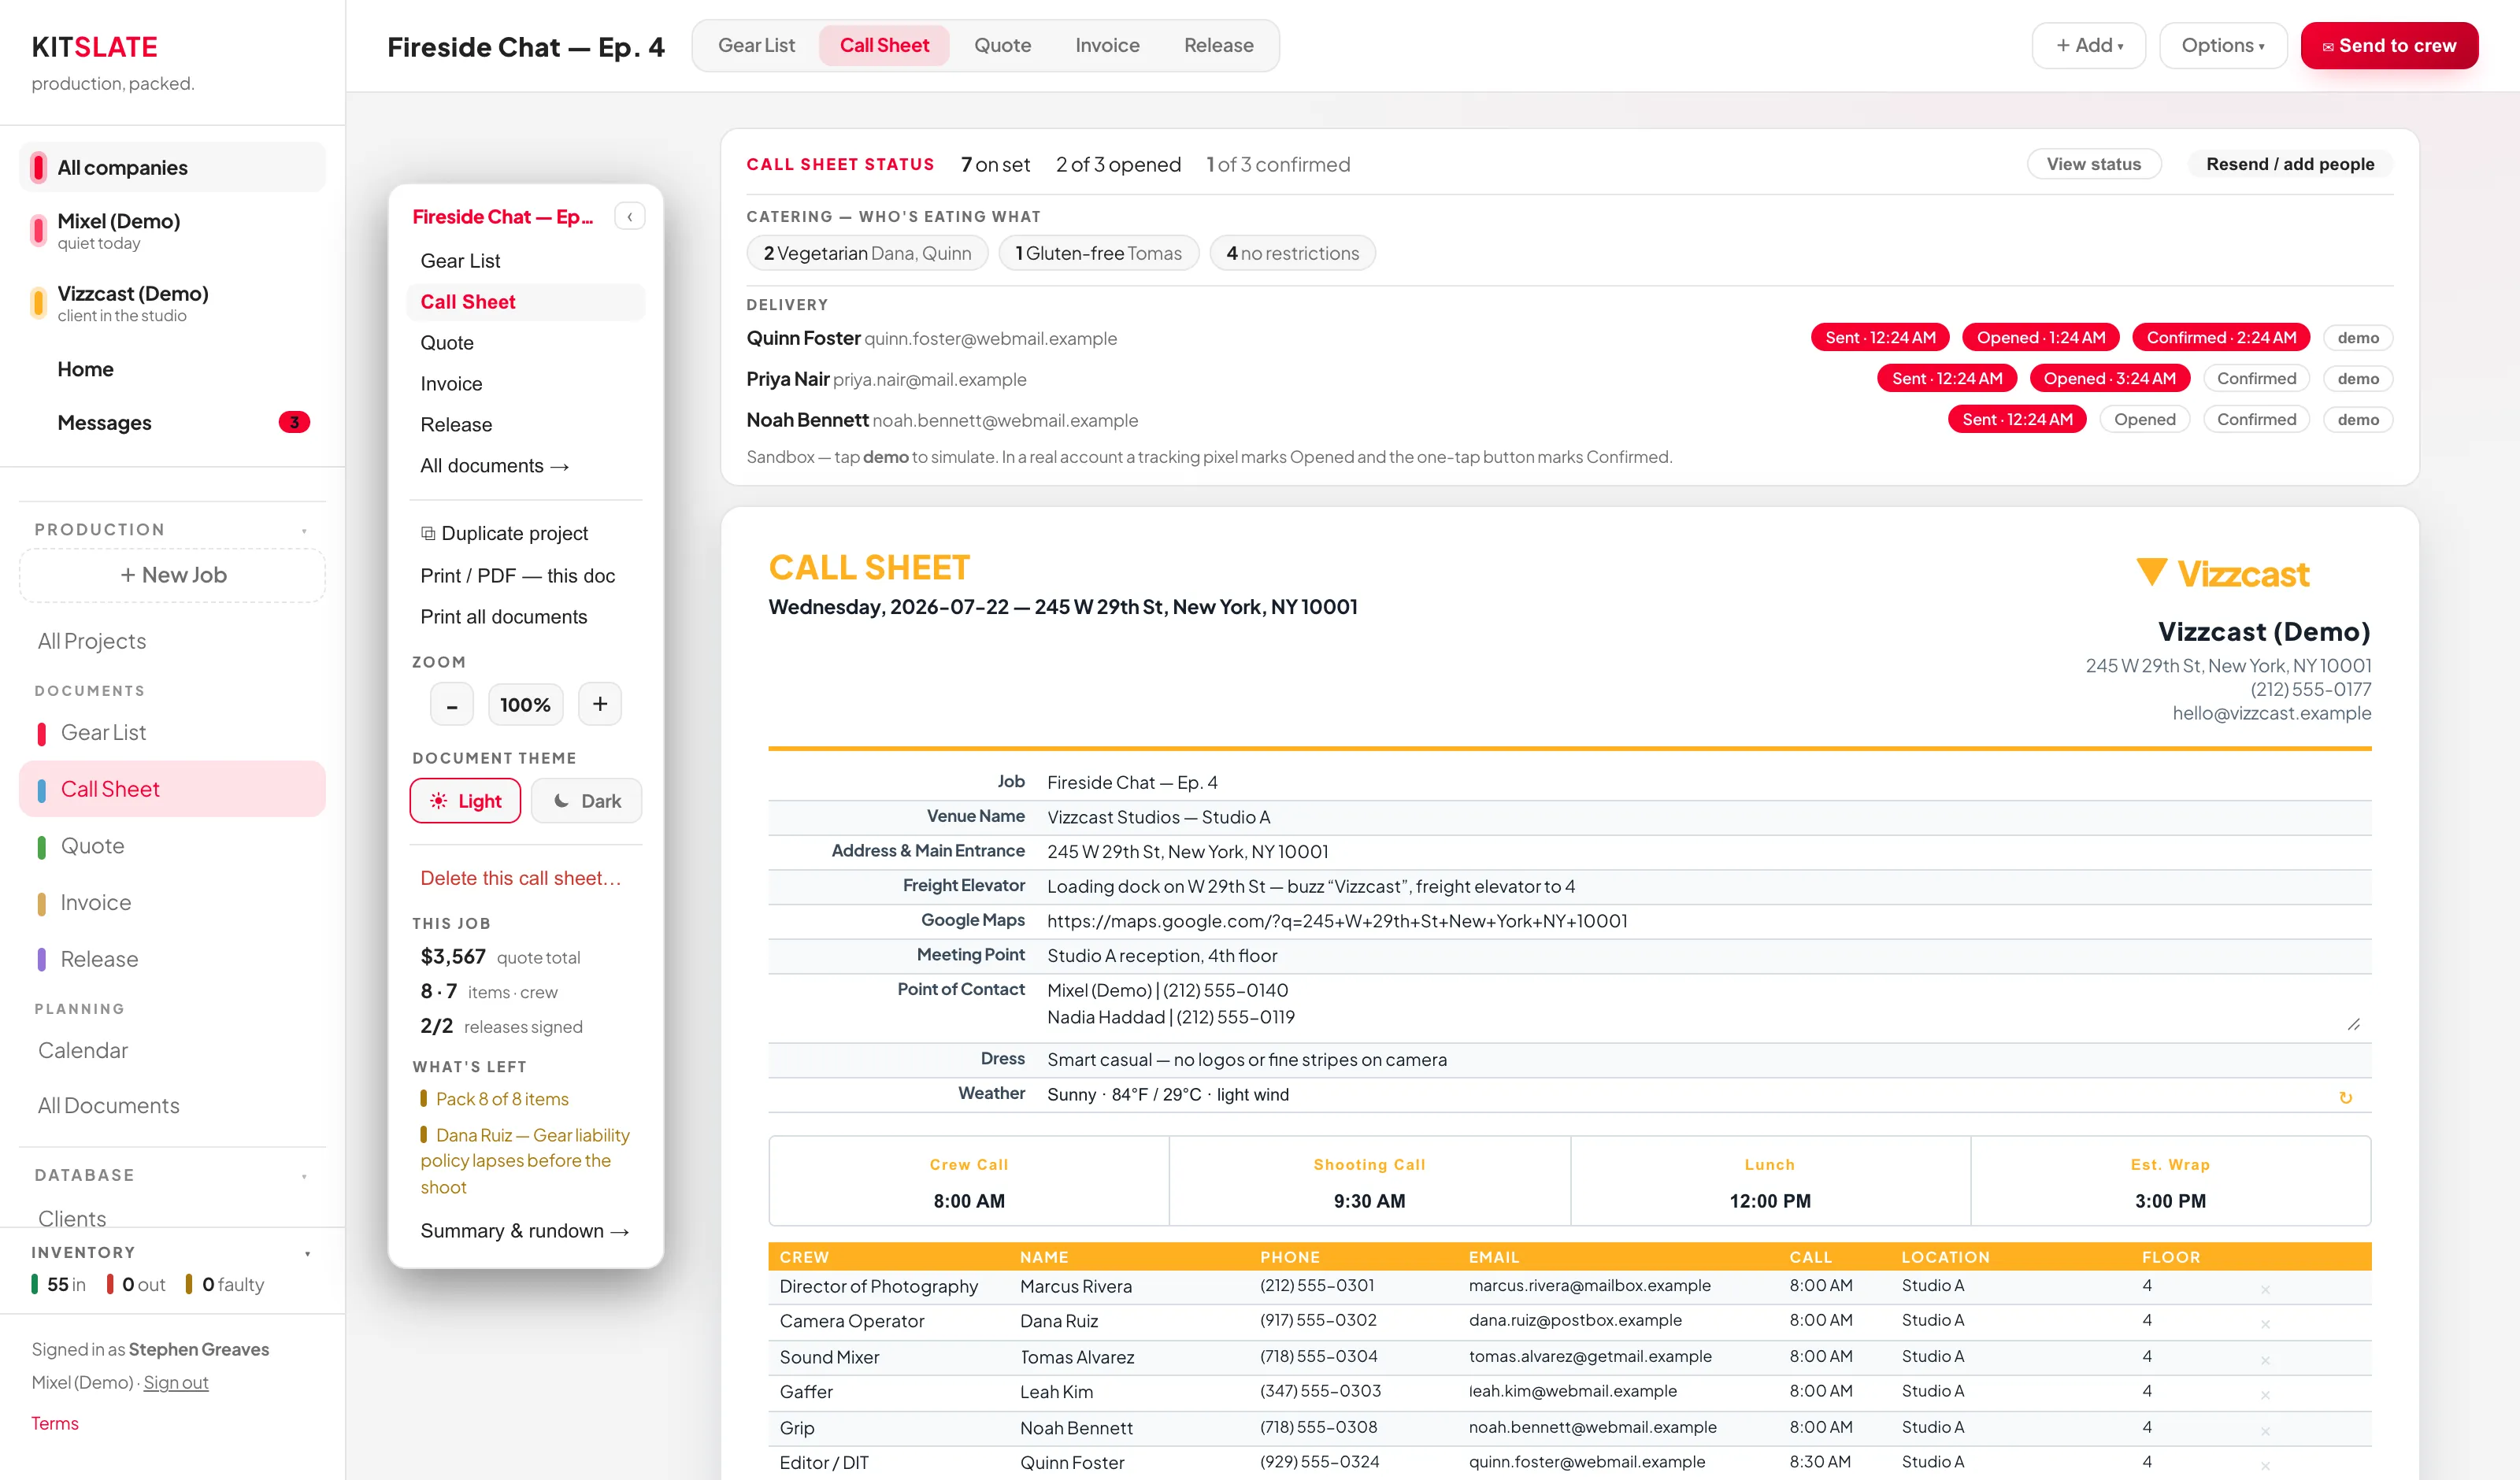The image size is (2520, 1480).
Task: Click Send to crew button
Action: click(2388, 46)
